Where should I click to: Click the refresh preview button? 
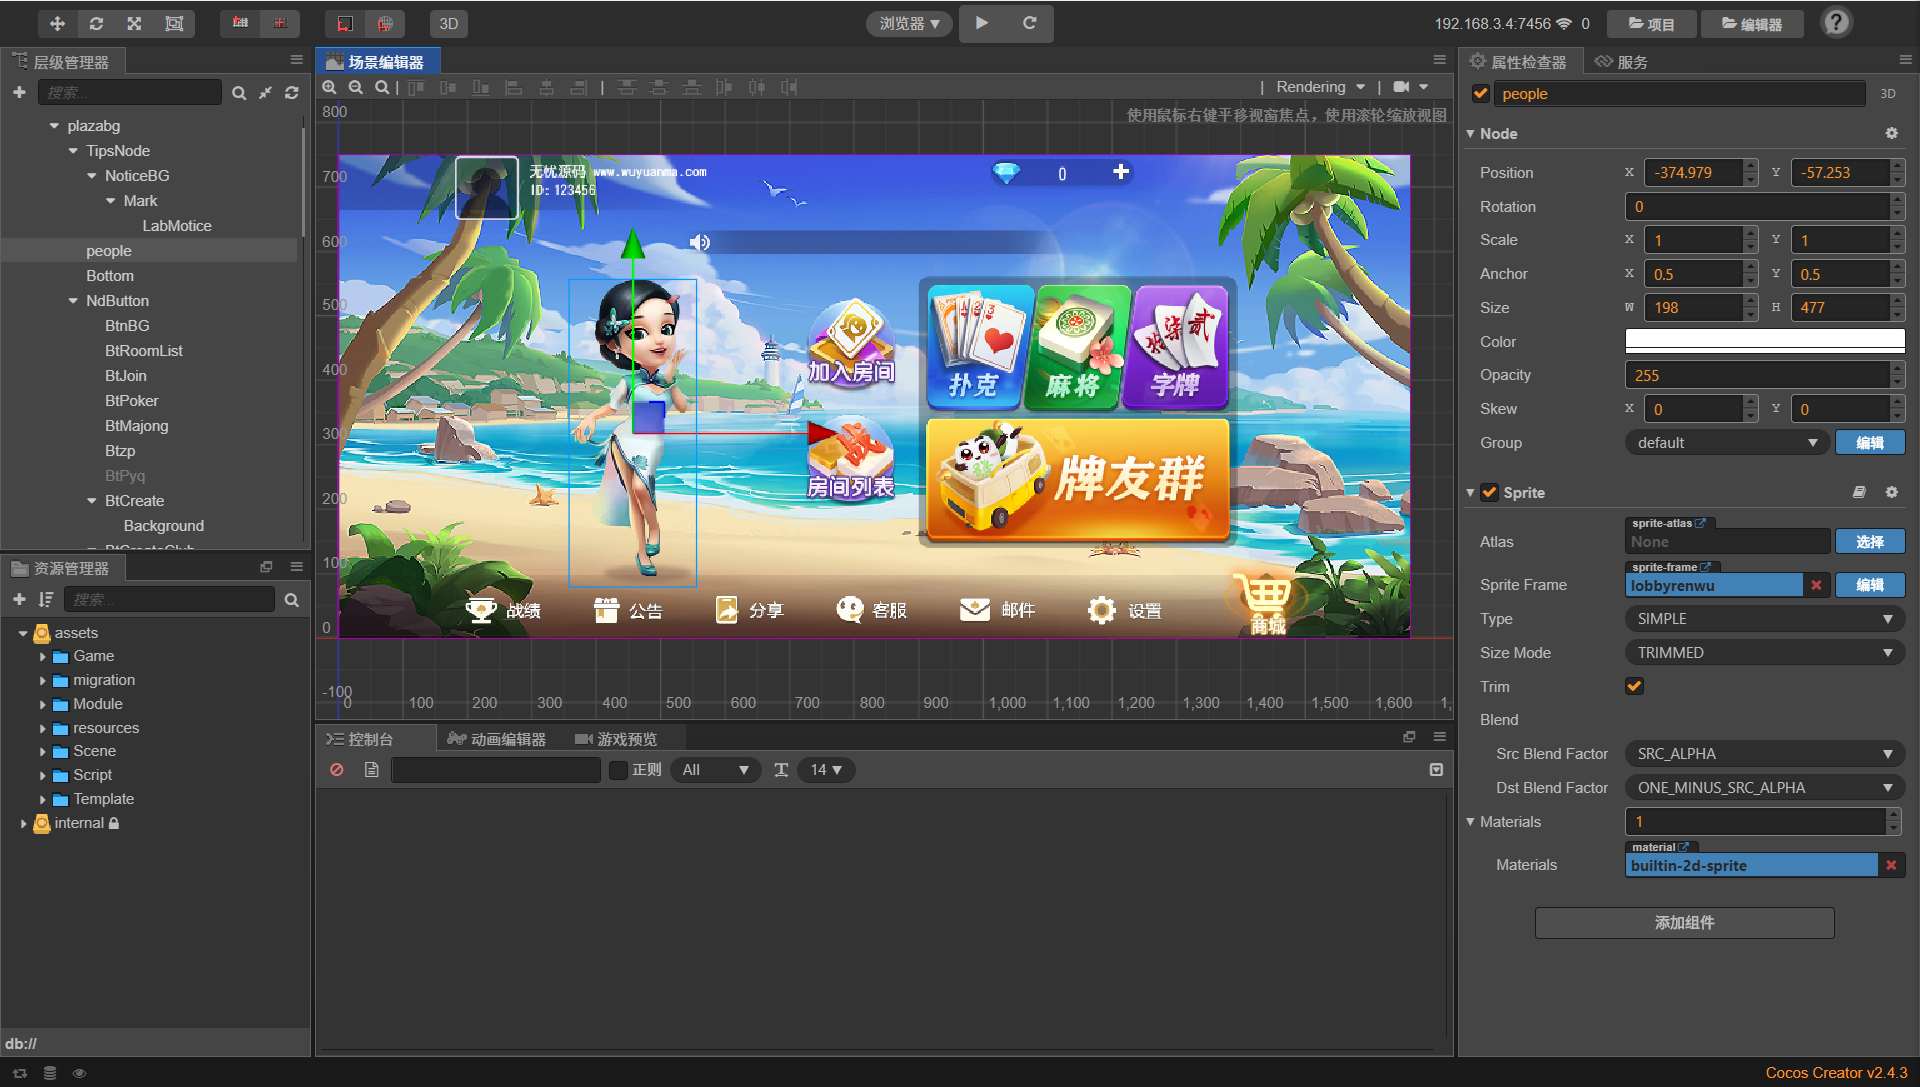pyautogui.click(x=1029, y=23)
